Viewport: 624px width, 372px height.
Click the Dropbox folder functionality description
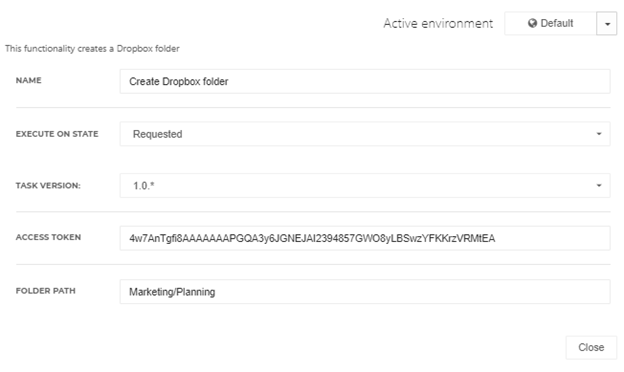pyautogui.click(x=92, y=49)
